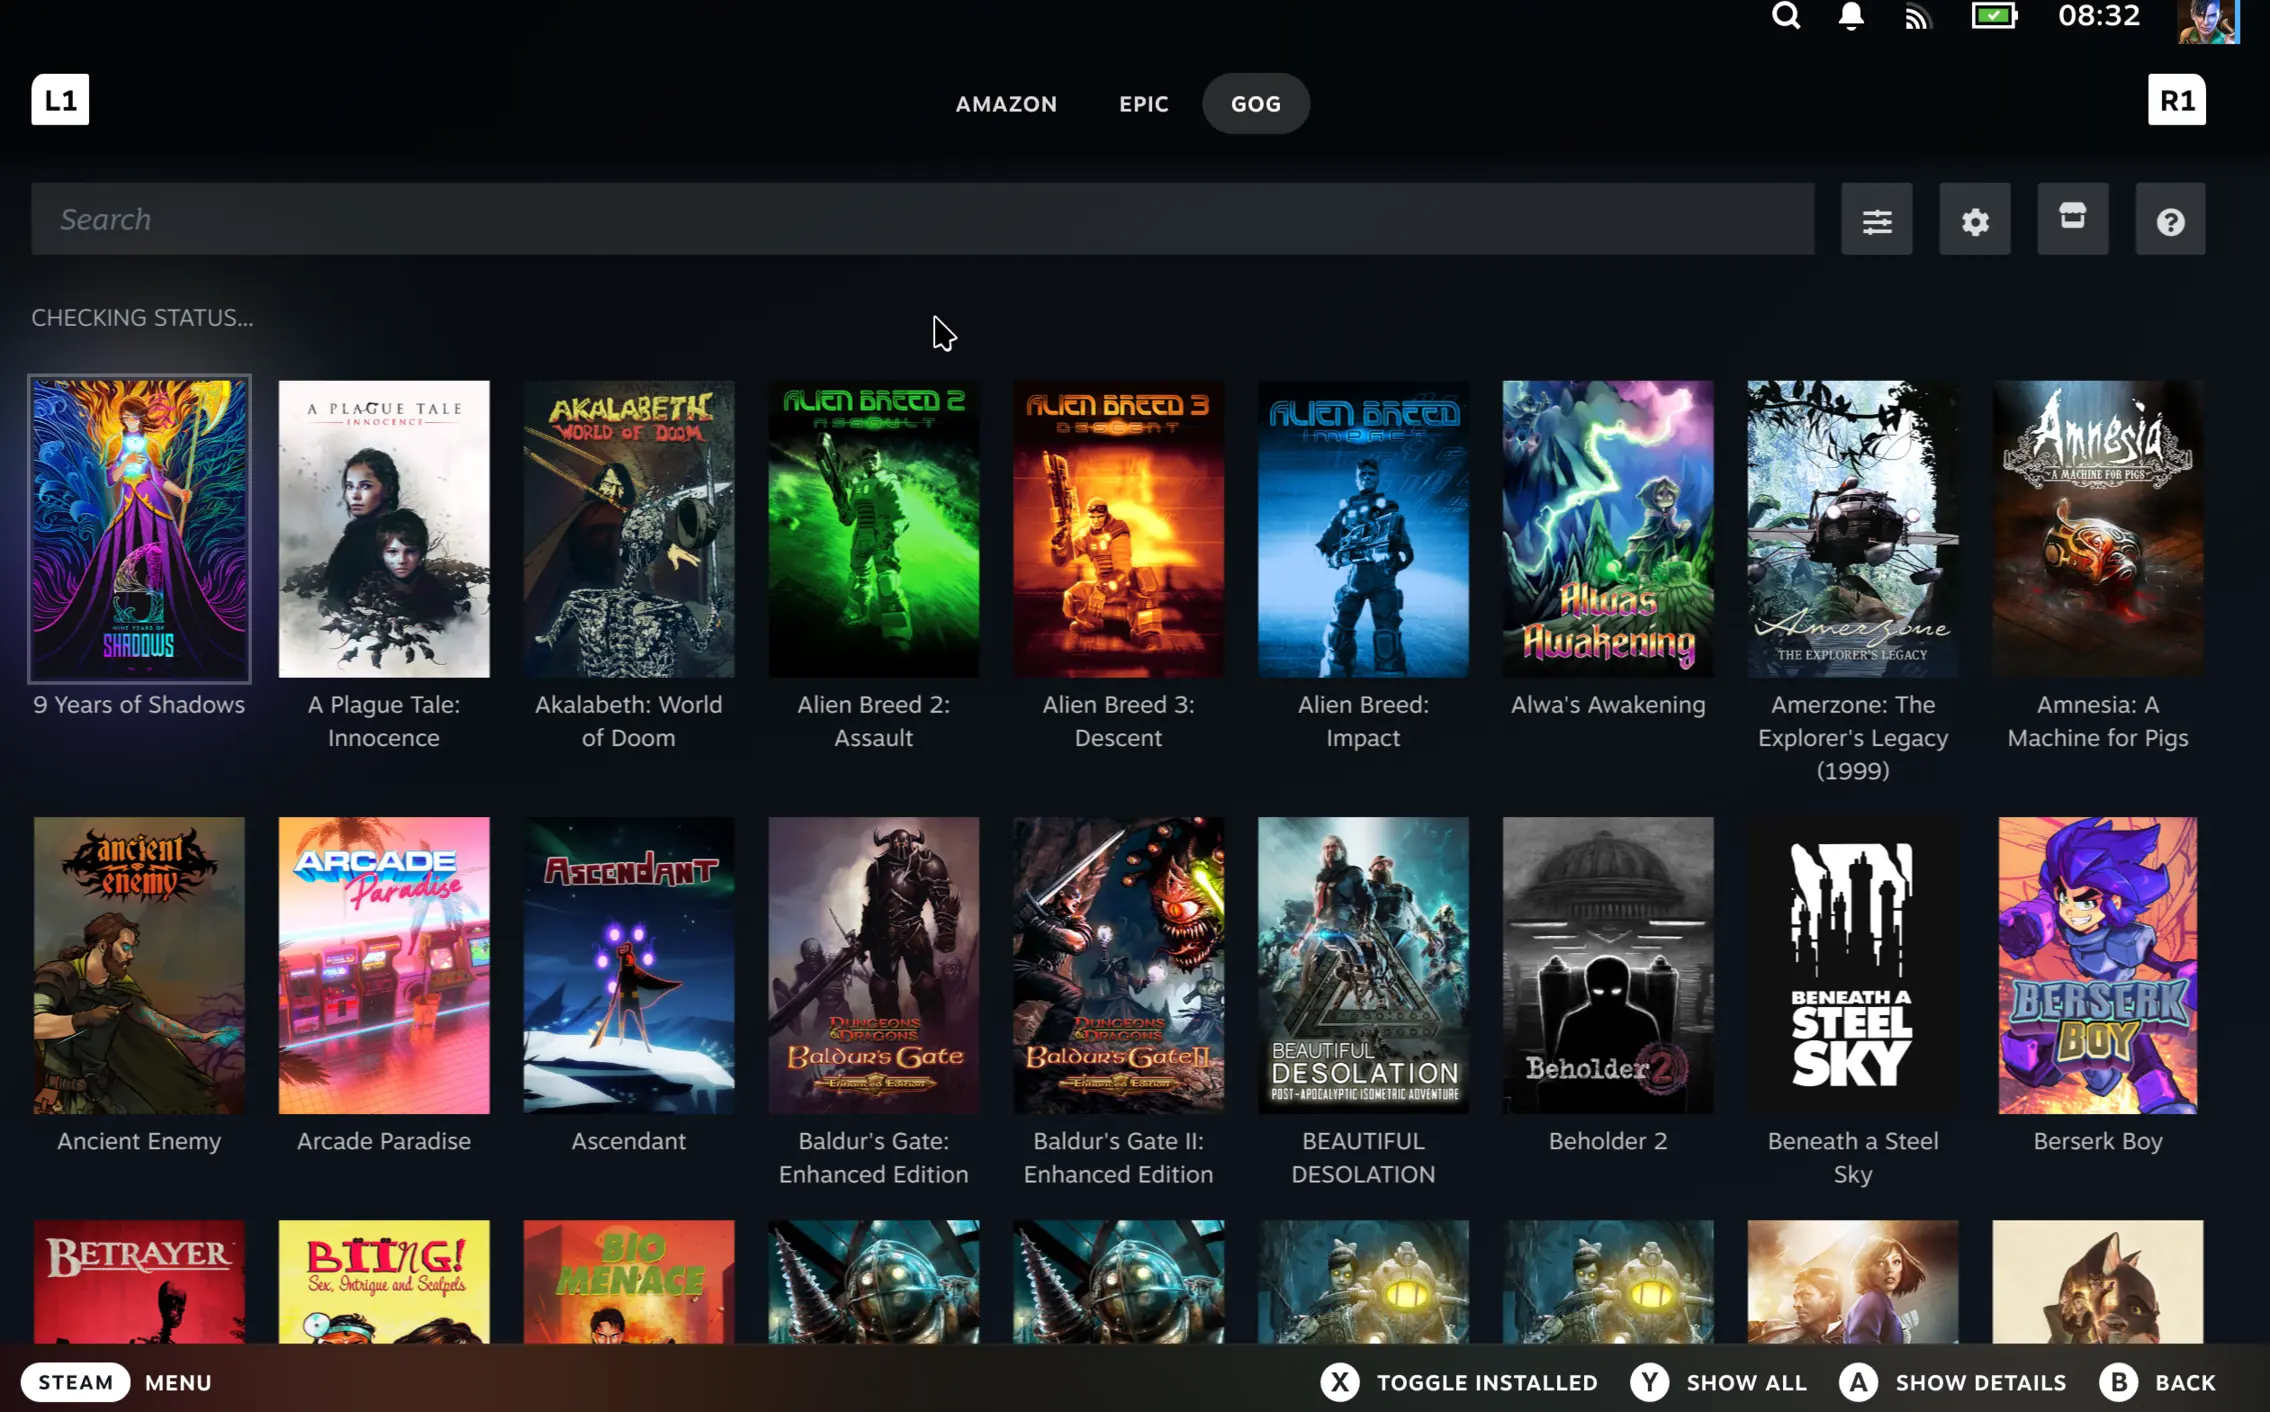Open the help question mark icon
The height and width of the screenshot is (1412, 2270).
(x=2170, y=220)
